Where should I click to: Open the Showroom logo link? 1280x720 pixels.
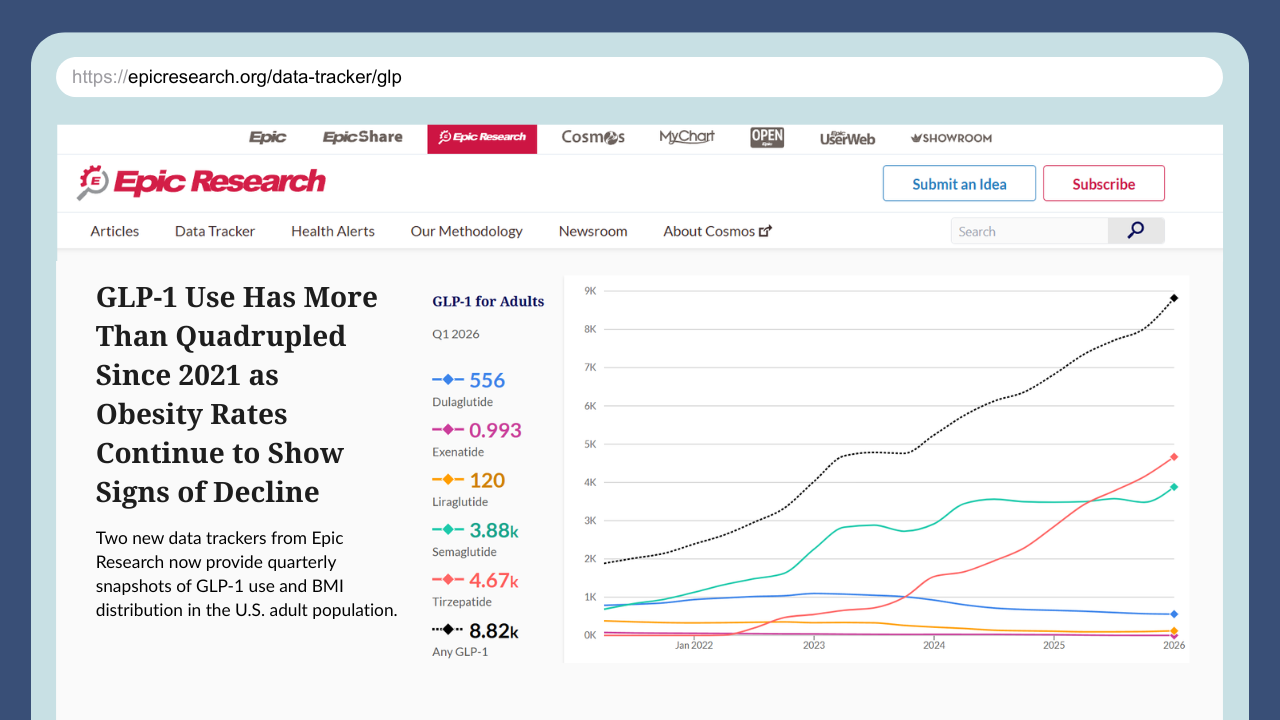951,138
